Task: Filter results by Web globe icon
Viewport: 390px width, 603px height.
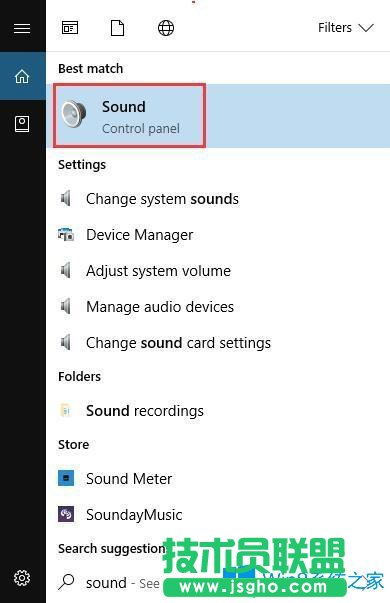Action: pyautogui.click(x=166, y=28)
